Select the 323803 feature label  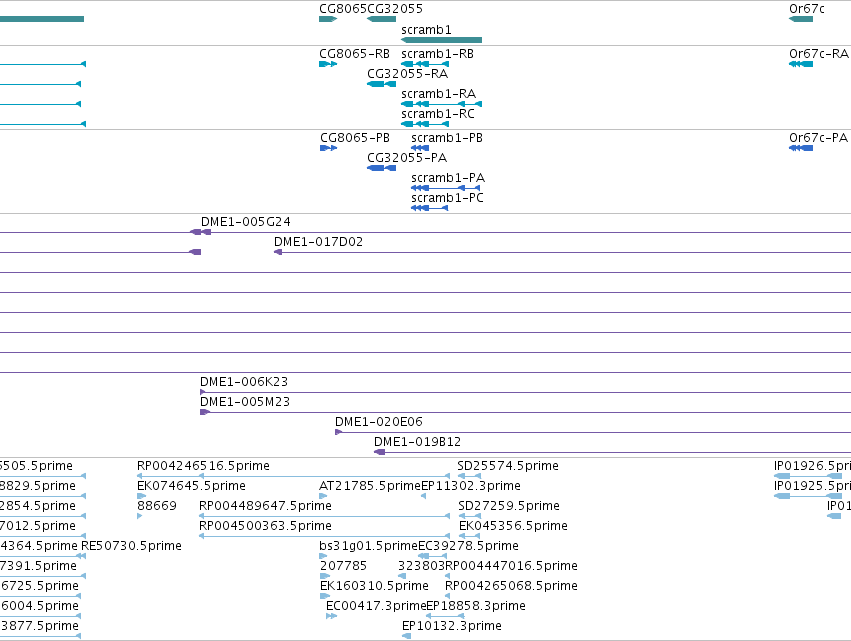tap(422, 566)
